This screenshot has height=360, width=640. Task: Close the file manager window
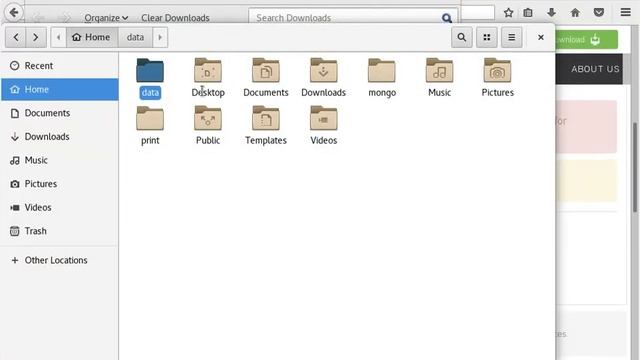[541, 37]
